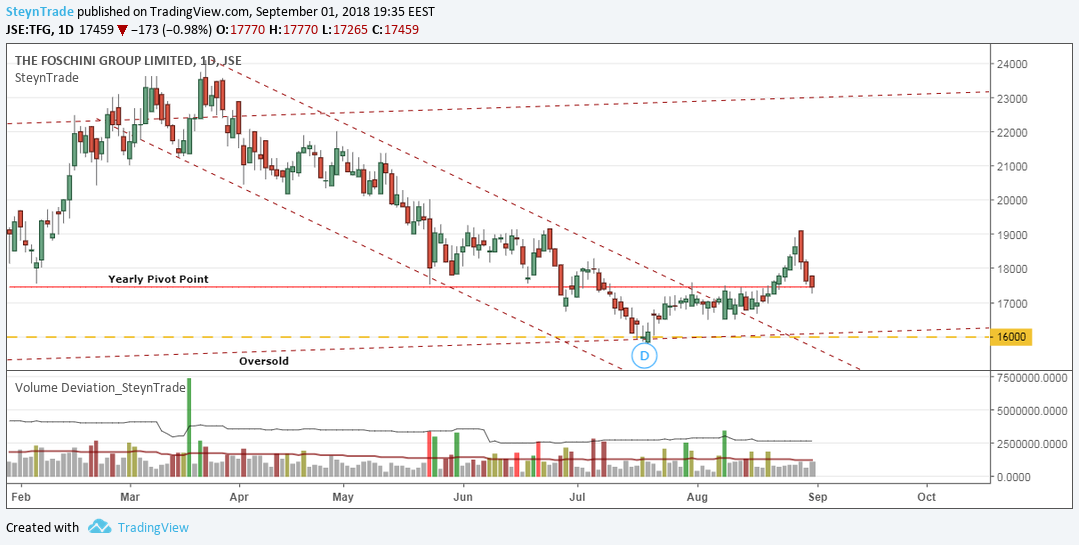Click the Aug date axis label
This screenshot has width=1079, height=545.
[x=698, y=496]
